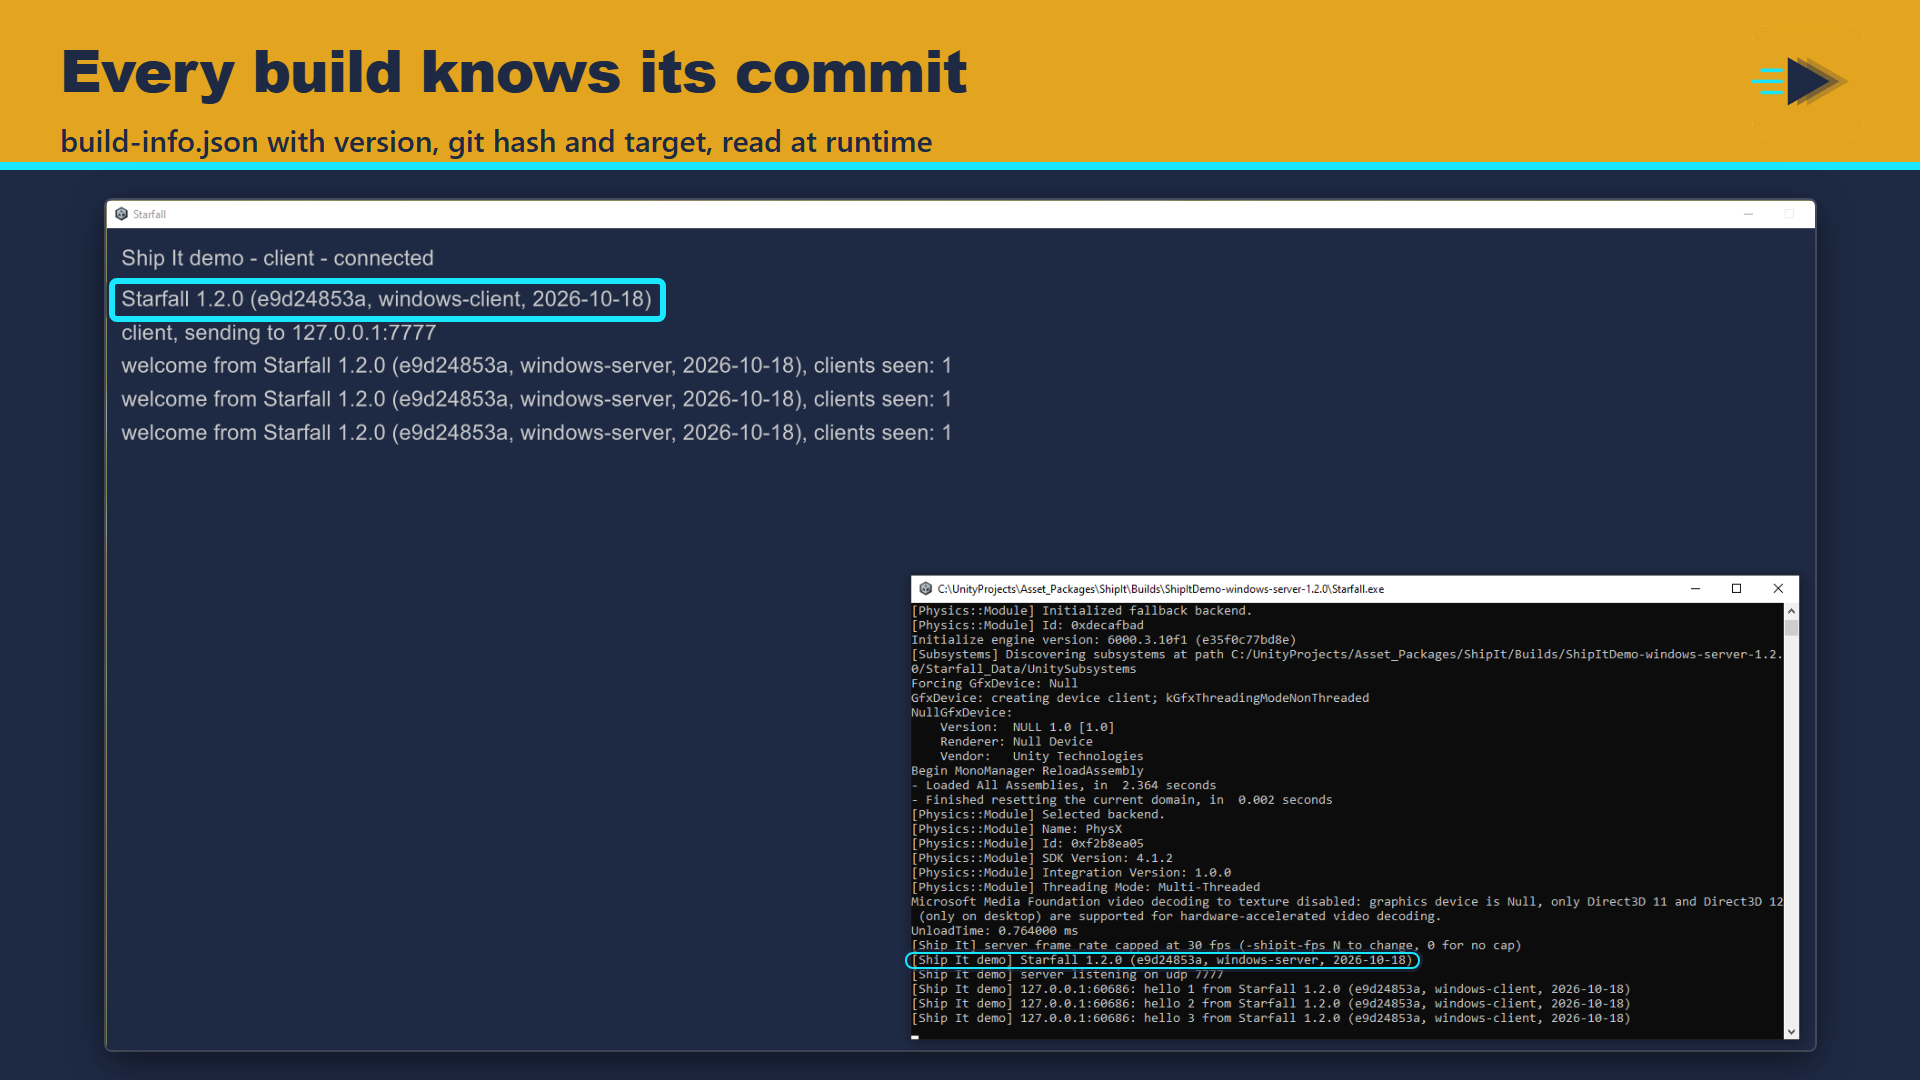Viewport: 1920px width, 1080px height.
Task: Minimize the Starfall client window
Action: coord(1748,214)
